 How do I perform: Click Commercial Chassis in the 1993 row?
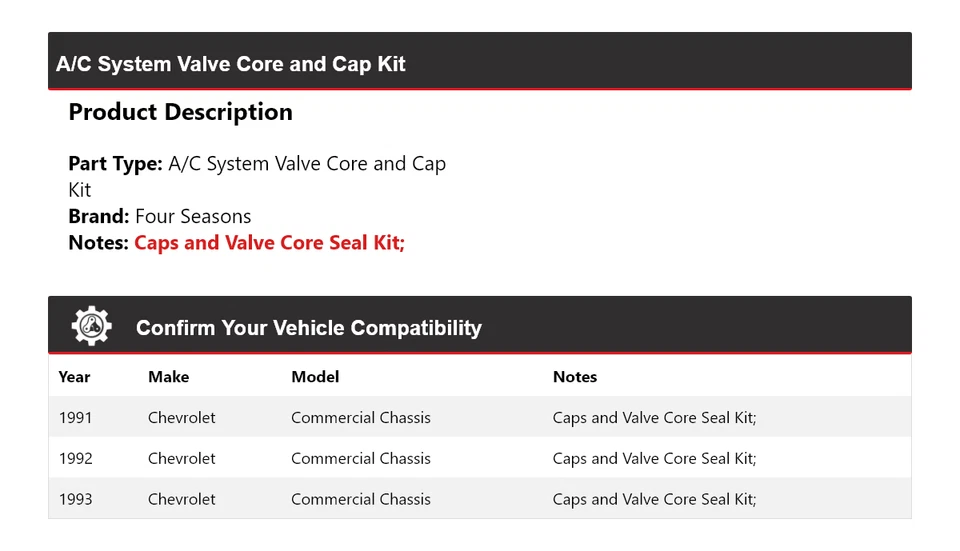360,499
